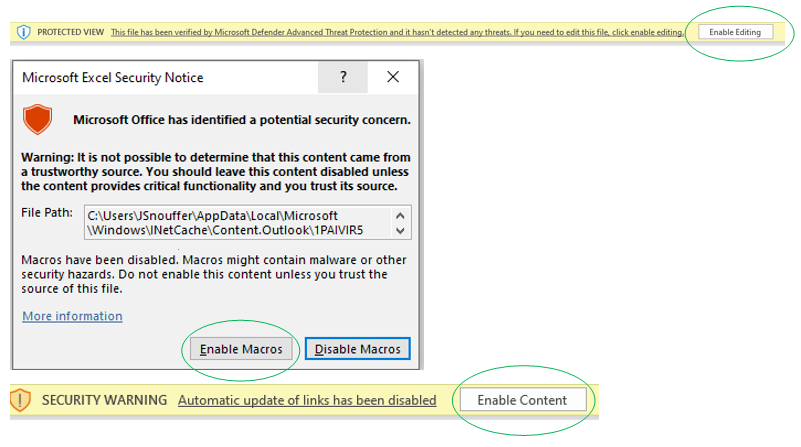The image size is (801, 447).
Task: Click the orange shield icon in the dialog
Action: coord(37,120)
